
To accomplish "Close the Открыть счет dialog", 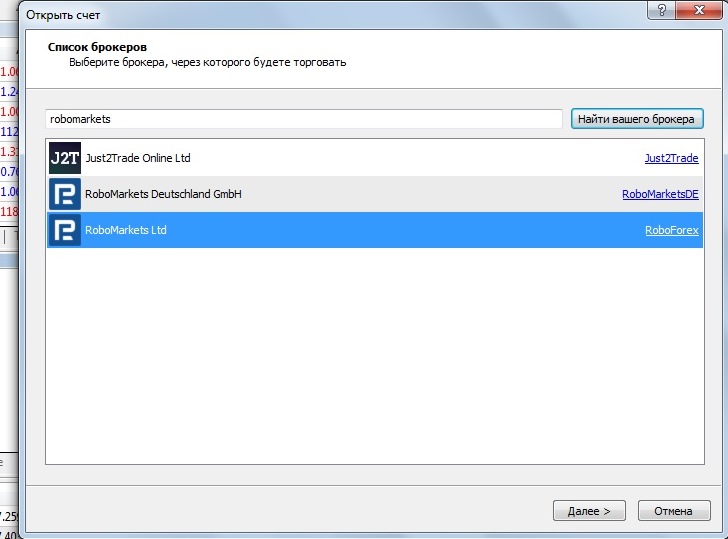I will (699, 10).
